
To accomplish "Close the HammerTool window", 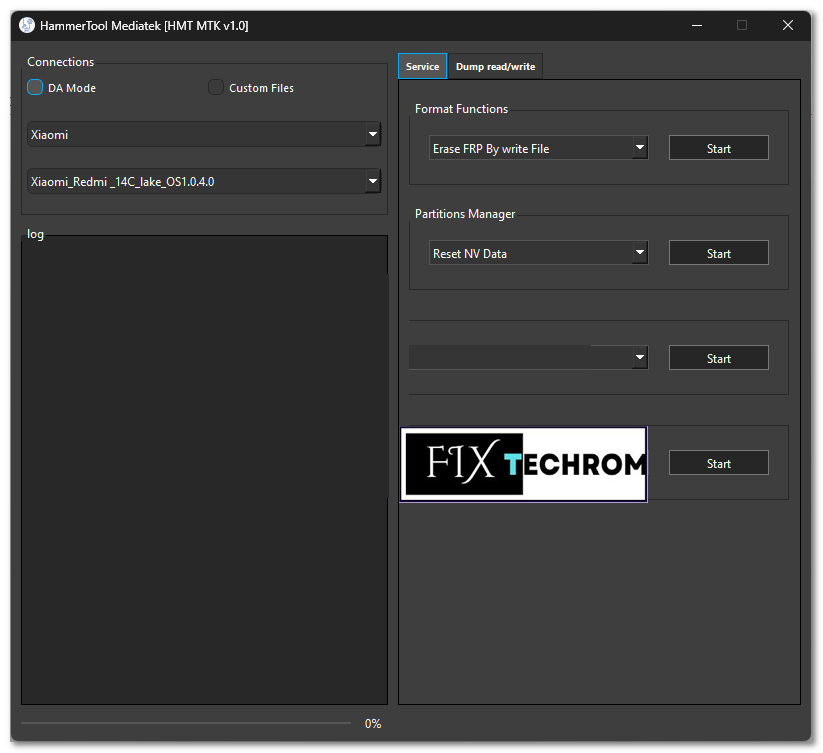I will tap(788, 25).
